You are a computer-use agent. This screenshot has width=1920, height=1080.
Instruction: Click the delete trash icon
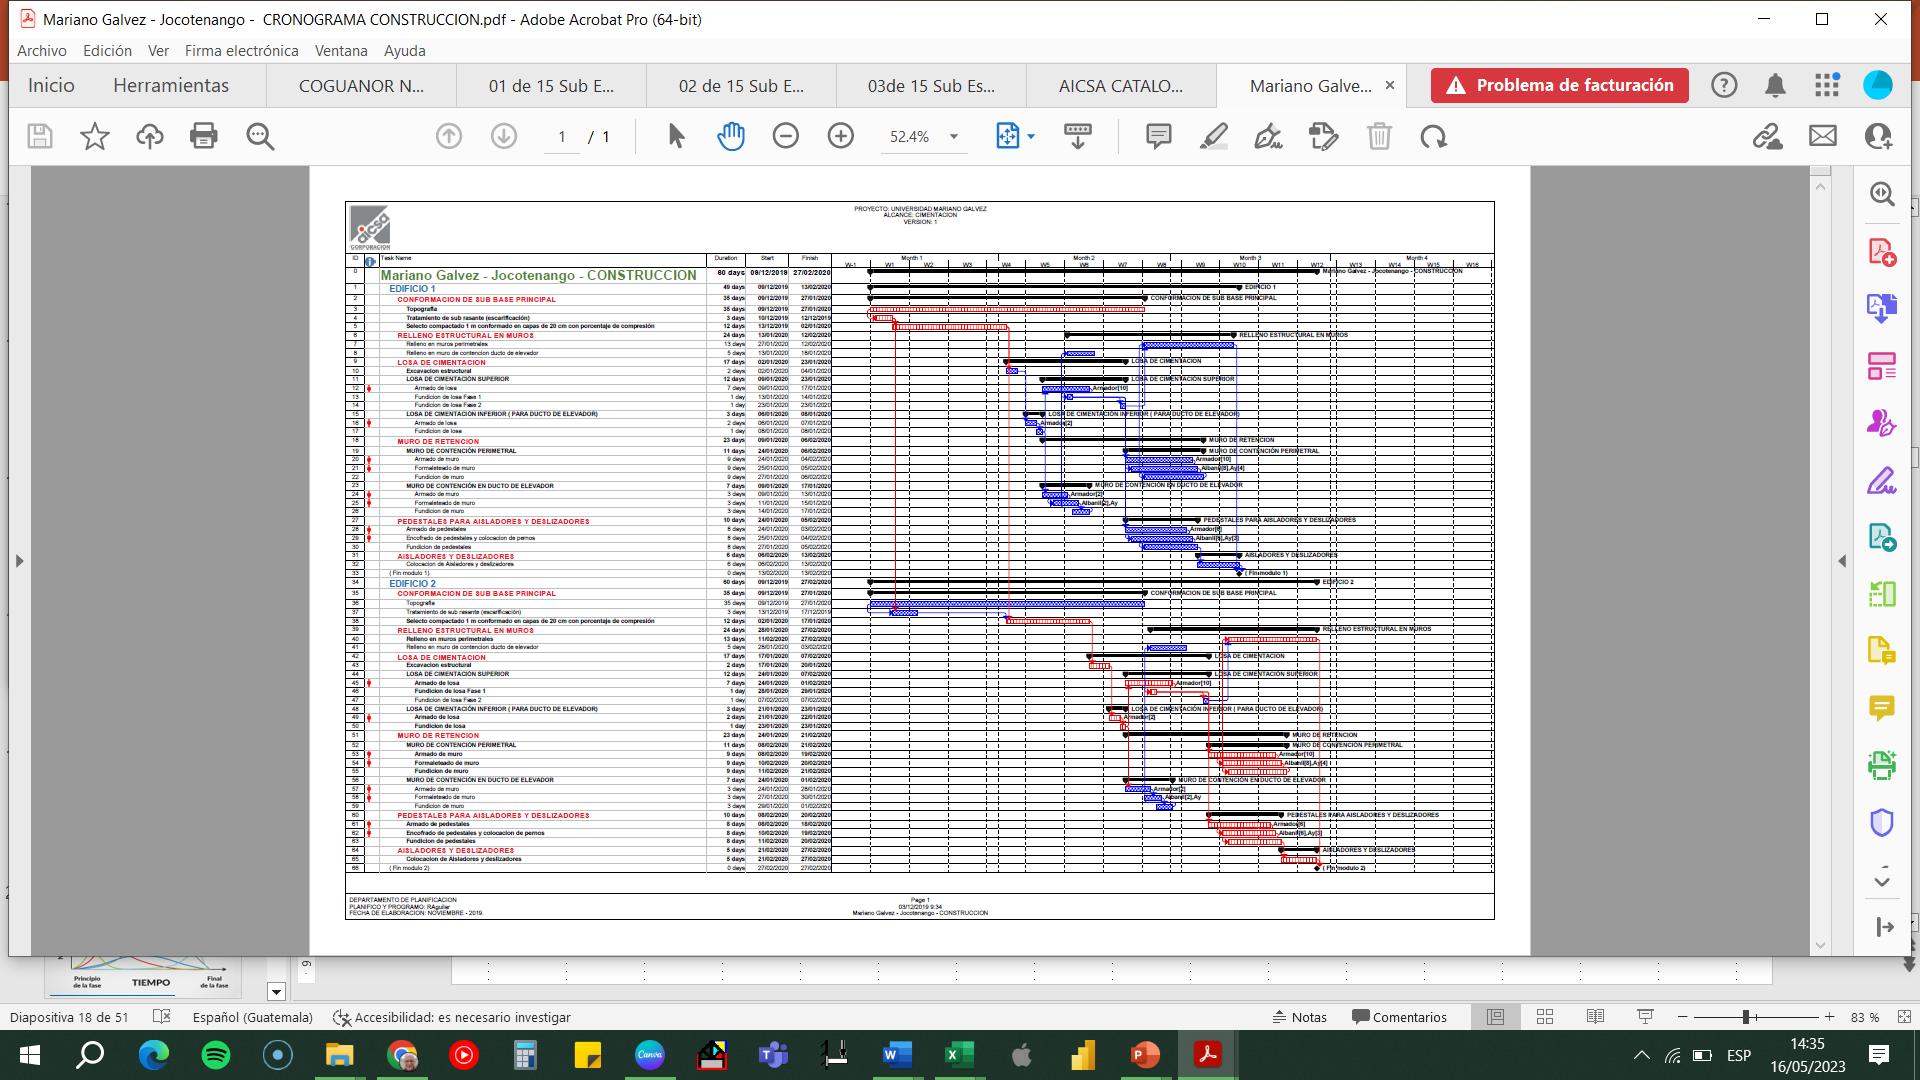pos(1379,137)
